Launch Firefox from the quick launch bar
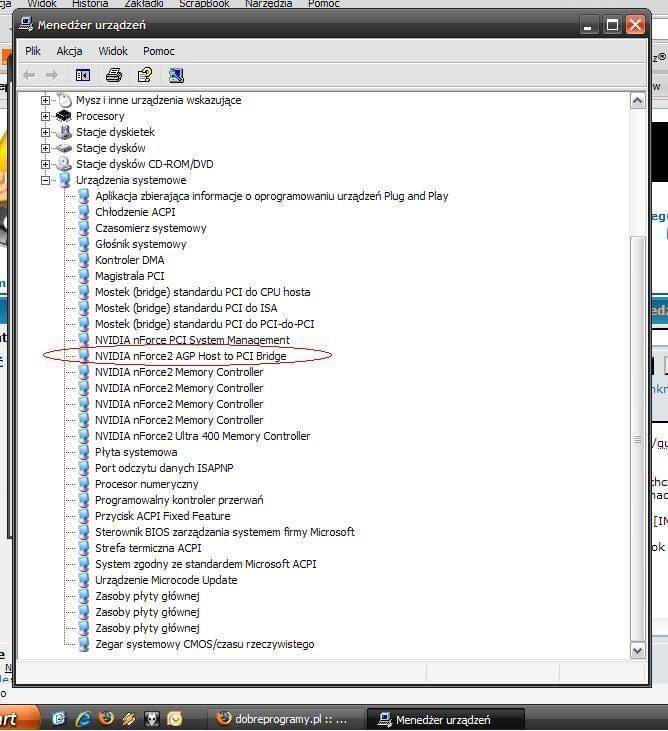Viewport: 668px width, 731px height. pyautogui.click(x=106, y=718)
